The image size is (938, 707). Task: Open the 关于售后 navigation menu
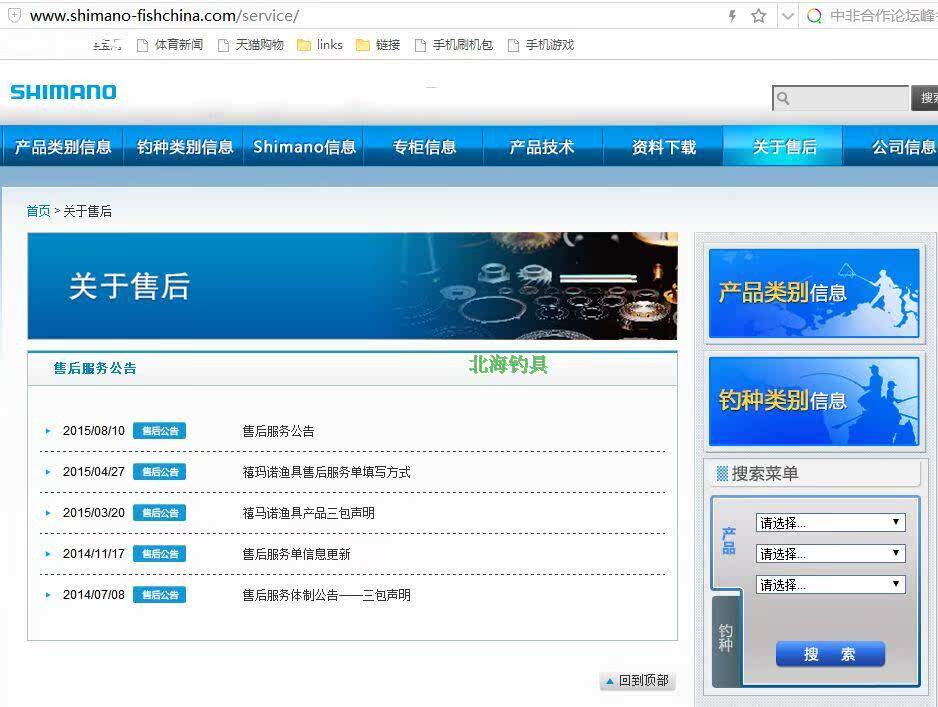[x=784, y=147]
